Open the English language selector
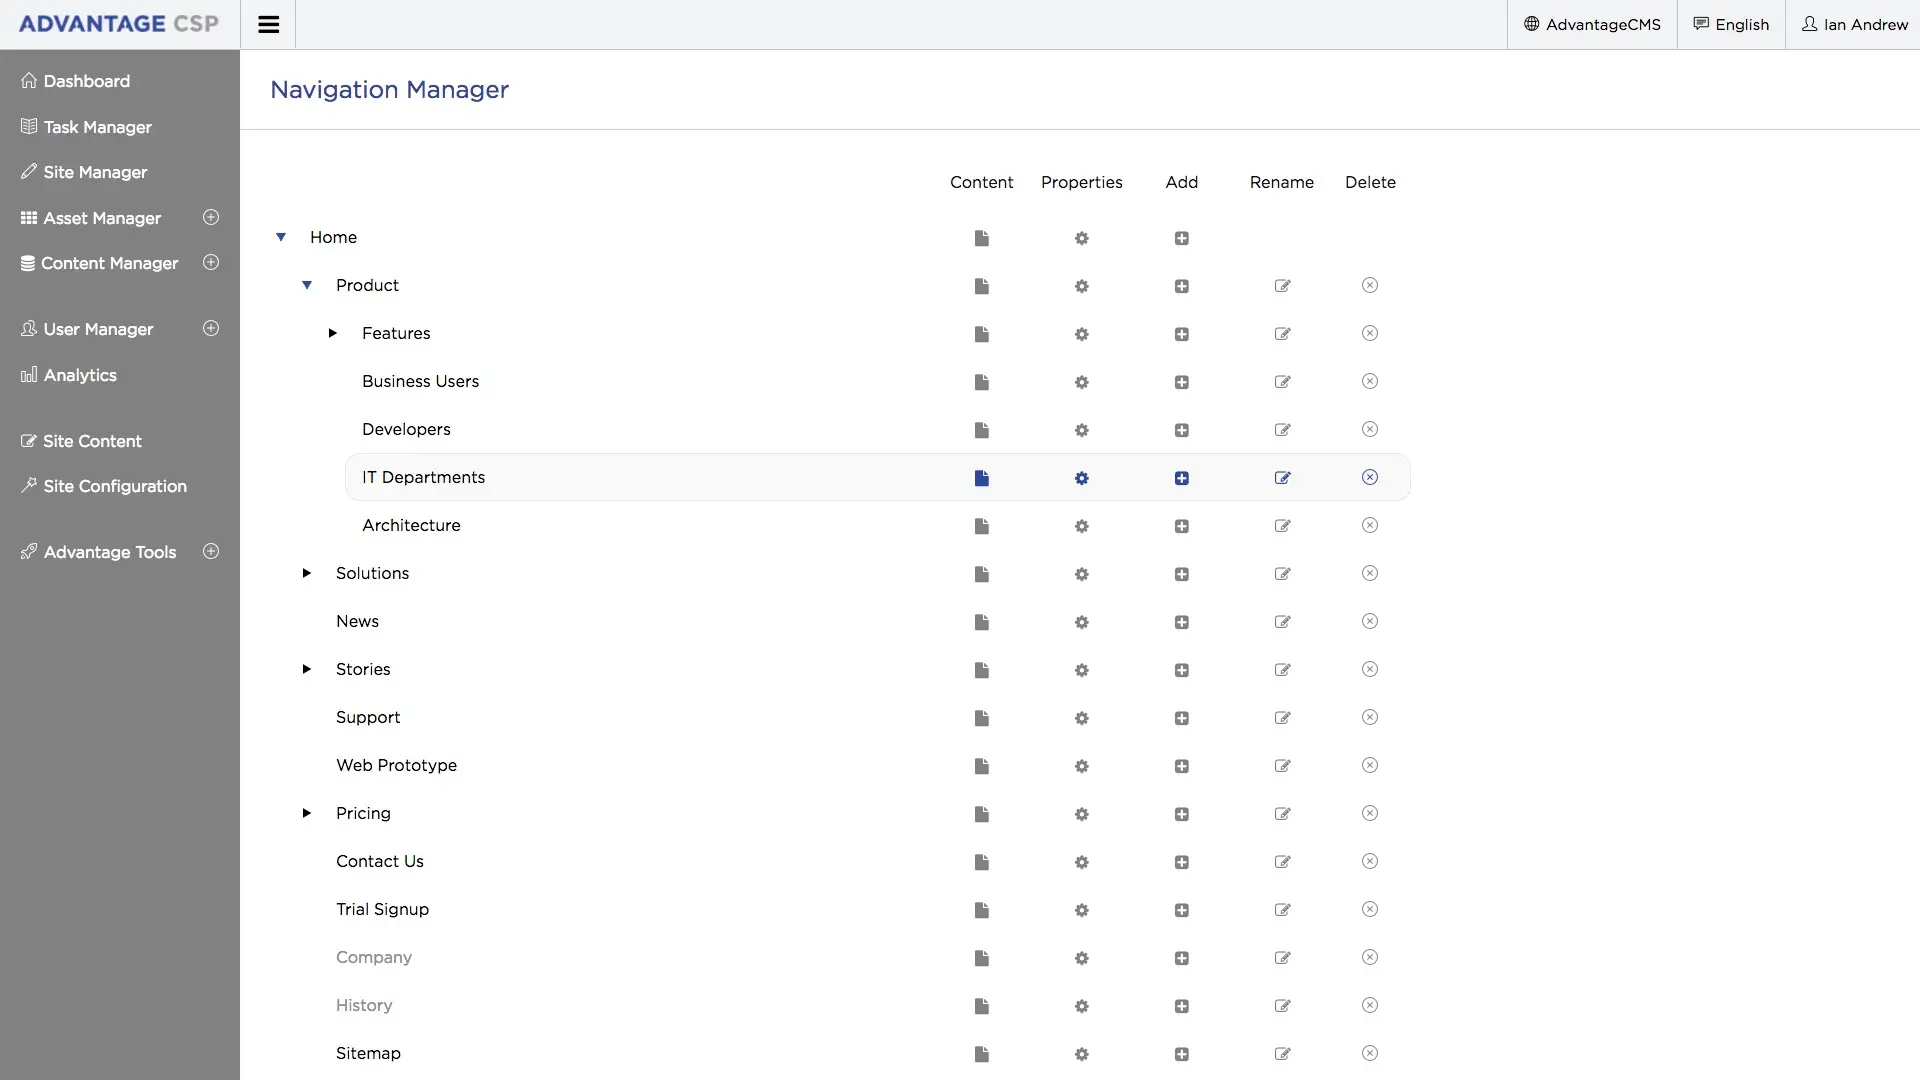This screenshot has height=1080, width=1920. 1731,24
